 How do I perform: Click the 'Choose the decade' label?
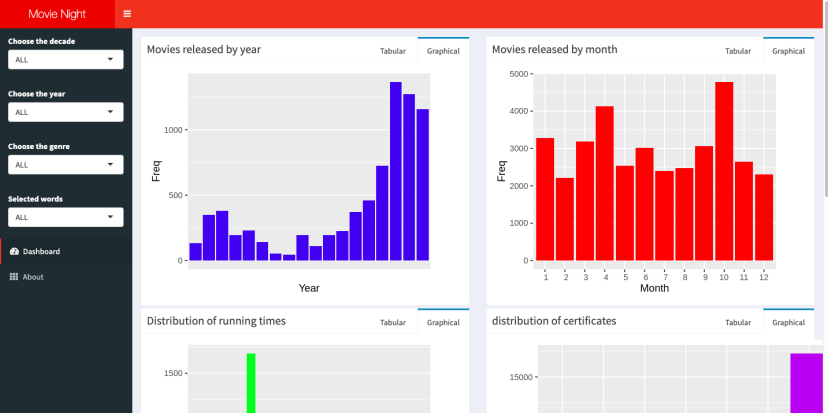click(42, 41)
